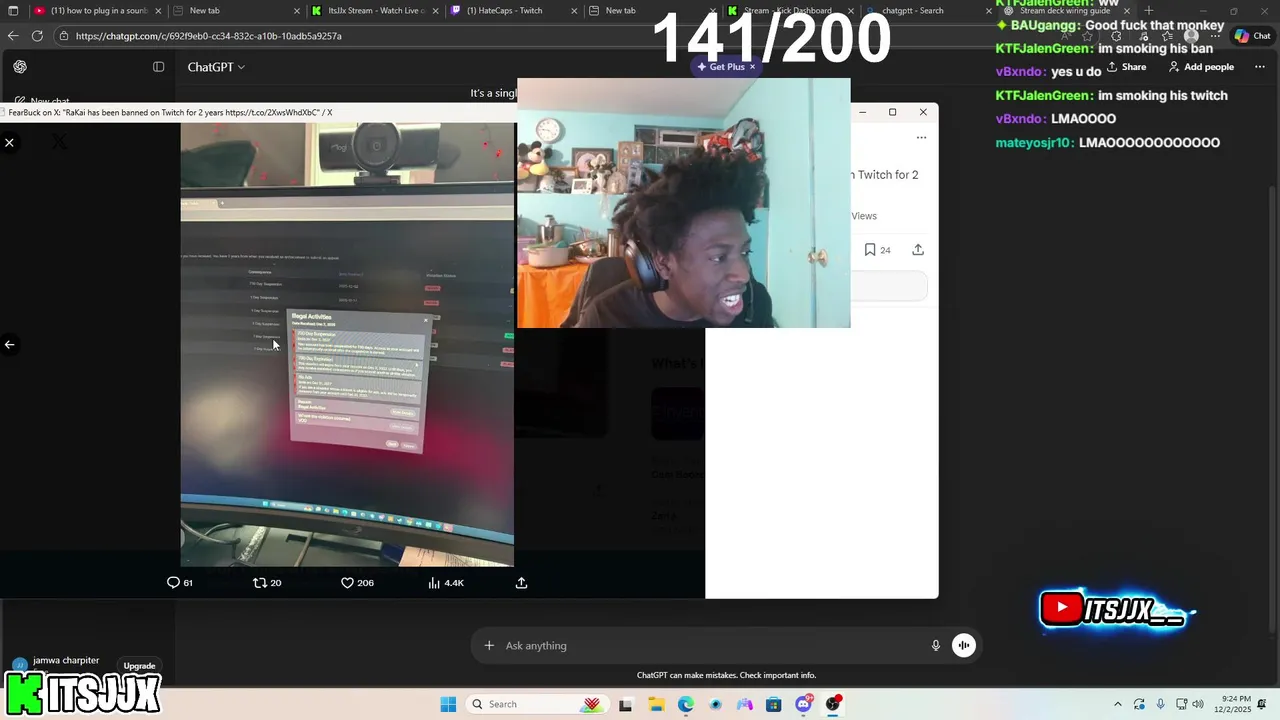Close the HateCaps Twitch tab
Image resolution: width=1280 pixels, height=720 pixels.
pos(574,11)
